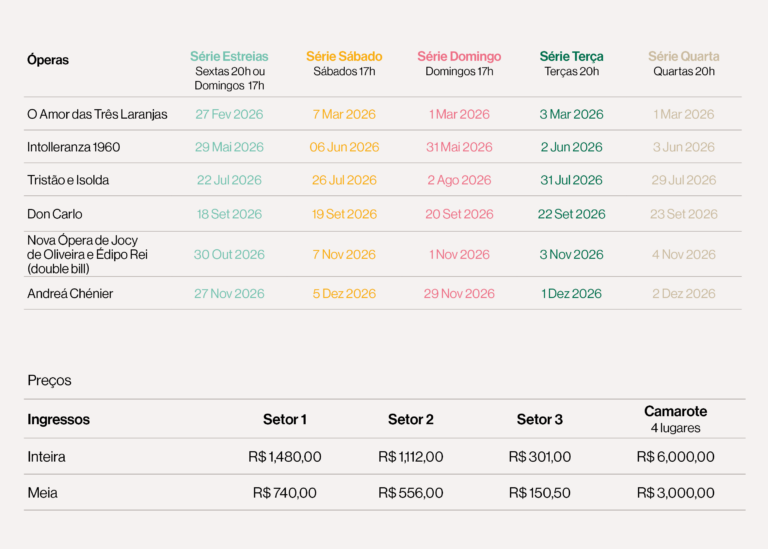Click the Série Estreias column header
768x549 pixels.
coord(229,57)
